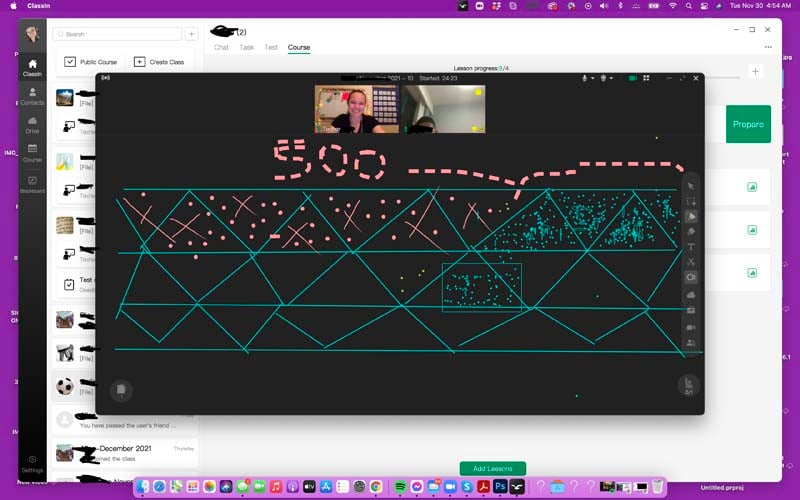Image resolution: width=800 pixels, height=500 pixels.
Task: Choose the Text tool in whiteboard toolbar
Action: coord(691,246)
